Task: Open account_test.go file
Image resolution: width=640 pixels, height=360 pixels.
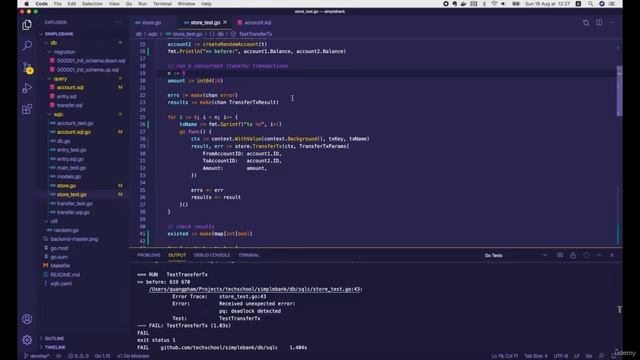Action: coord(75,123)
